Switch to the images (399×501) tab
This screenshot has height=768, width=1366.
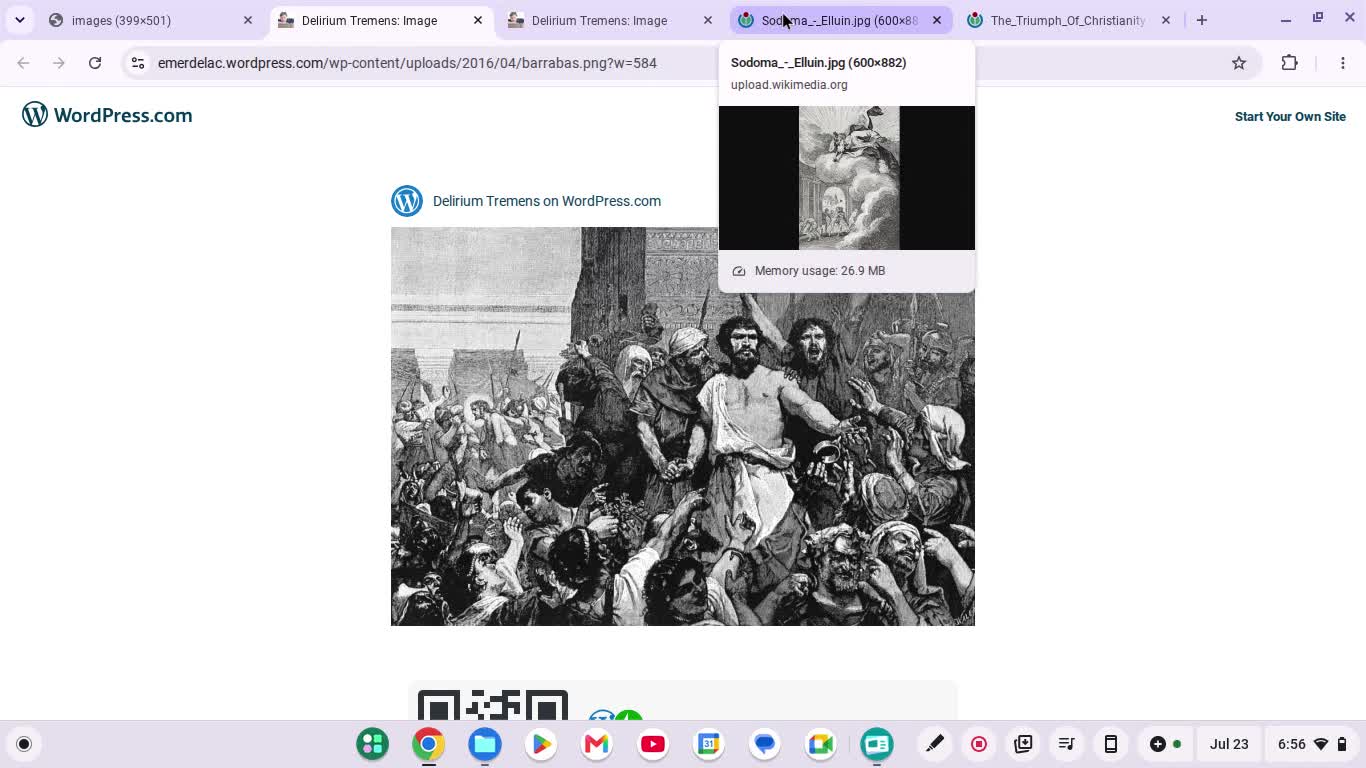[152, 20]
